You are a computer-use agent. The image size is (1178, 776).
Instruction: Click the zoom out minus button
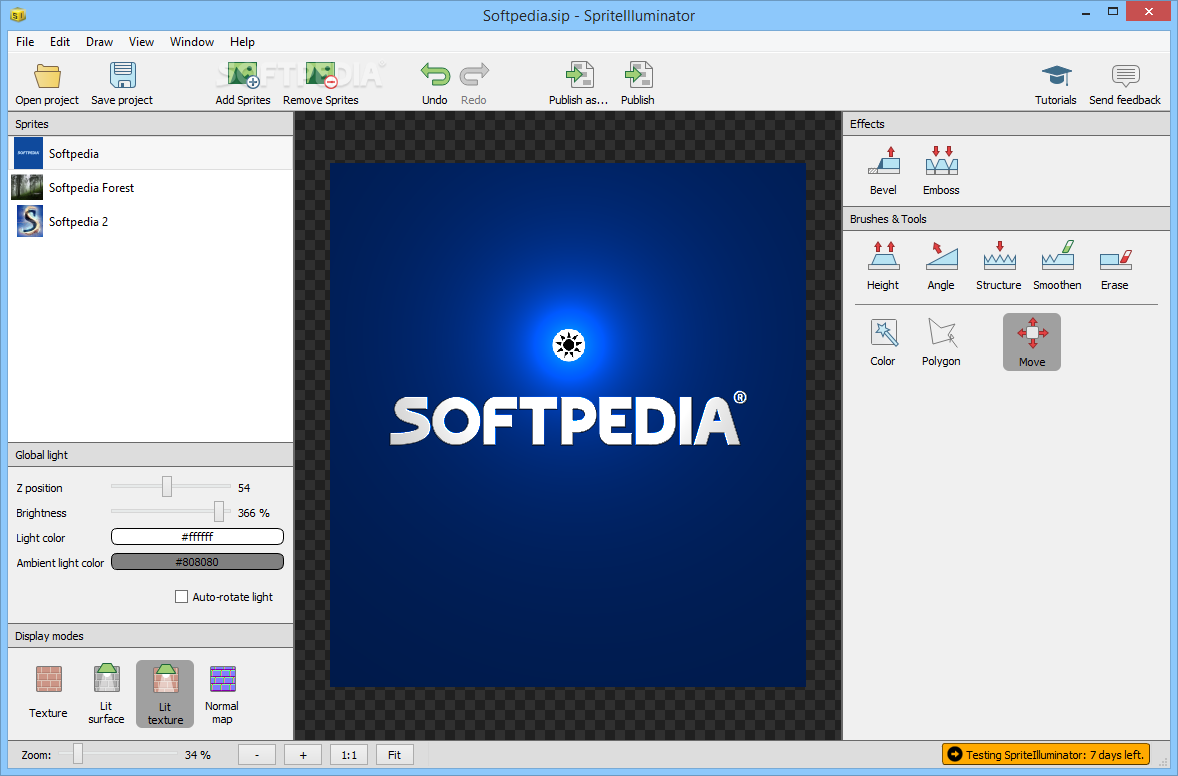click(x=257, y=755)
